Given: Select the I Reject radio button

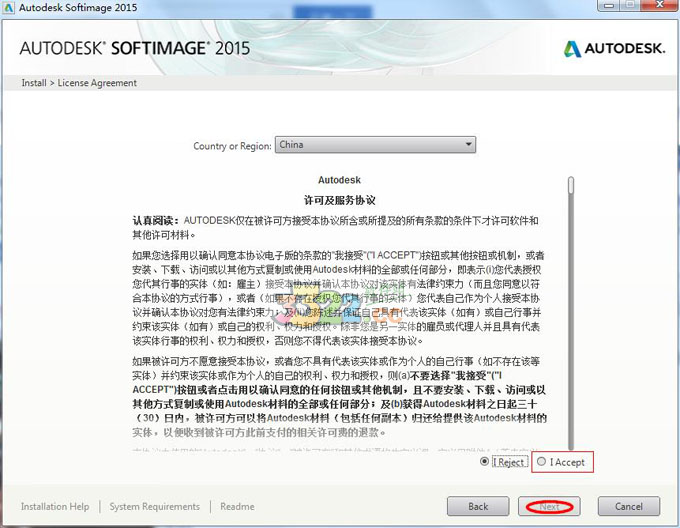Looking at the screenshot, I should (x=484, y=462).
